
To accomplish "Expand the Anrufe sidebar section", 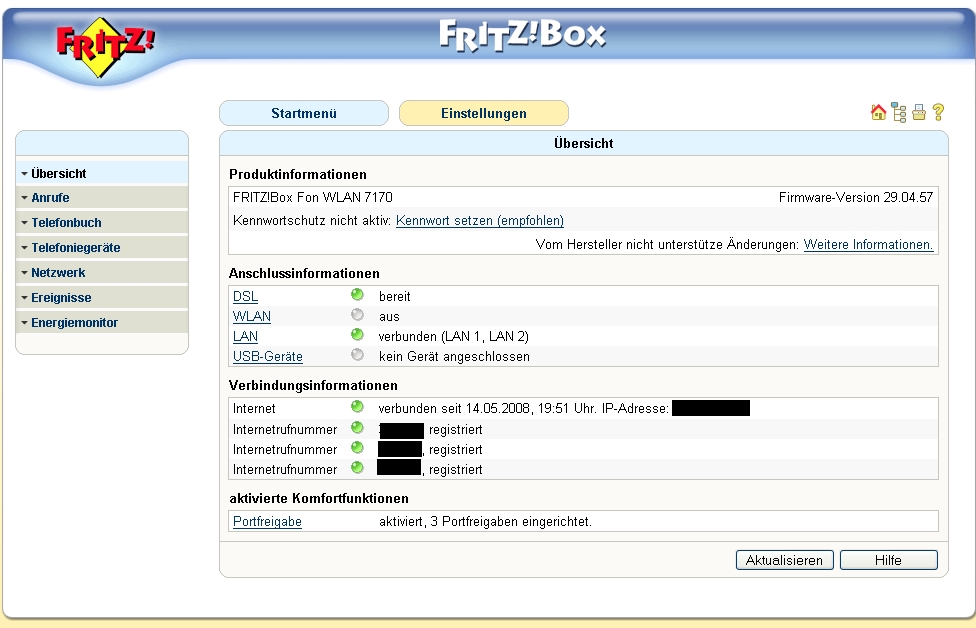I will tap(50, 198).
